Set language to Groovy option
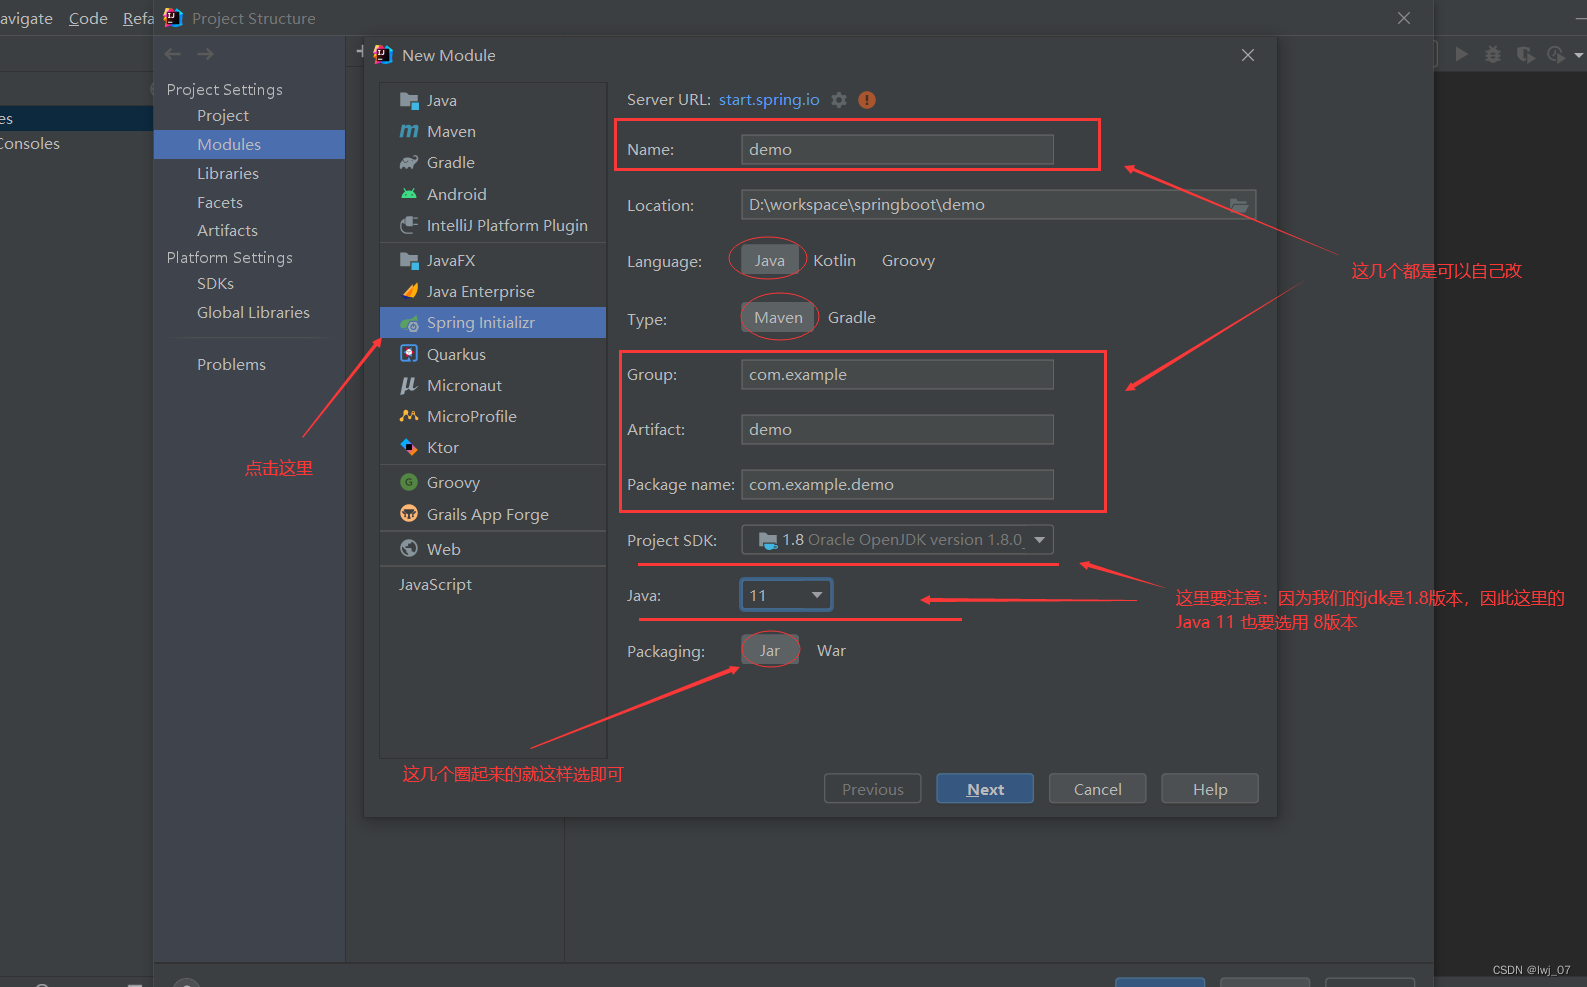Screen dimensions: 1587x987 pos(908,260)
